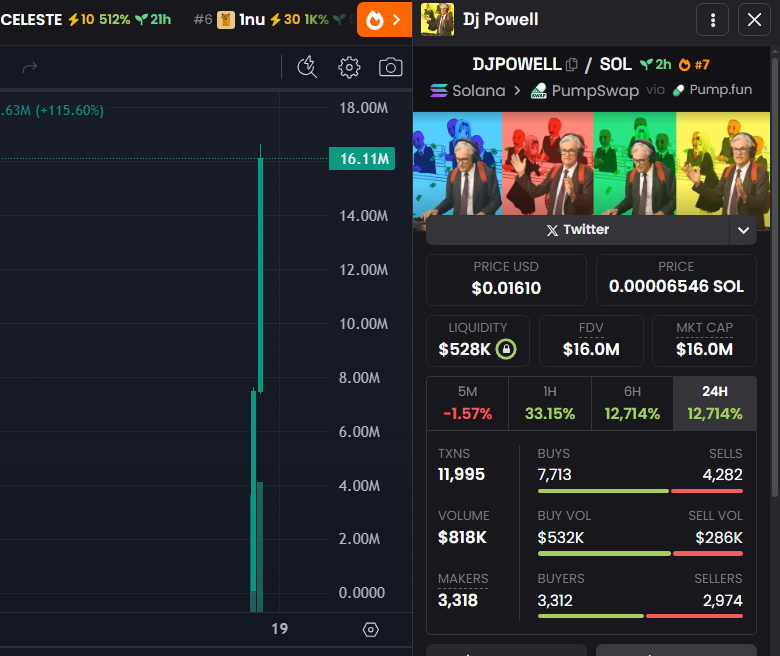Viewport: 780px width, 656px height.
Task: Copy the DJPOWELL token address
Action: click(x=572, y=65)
